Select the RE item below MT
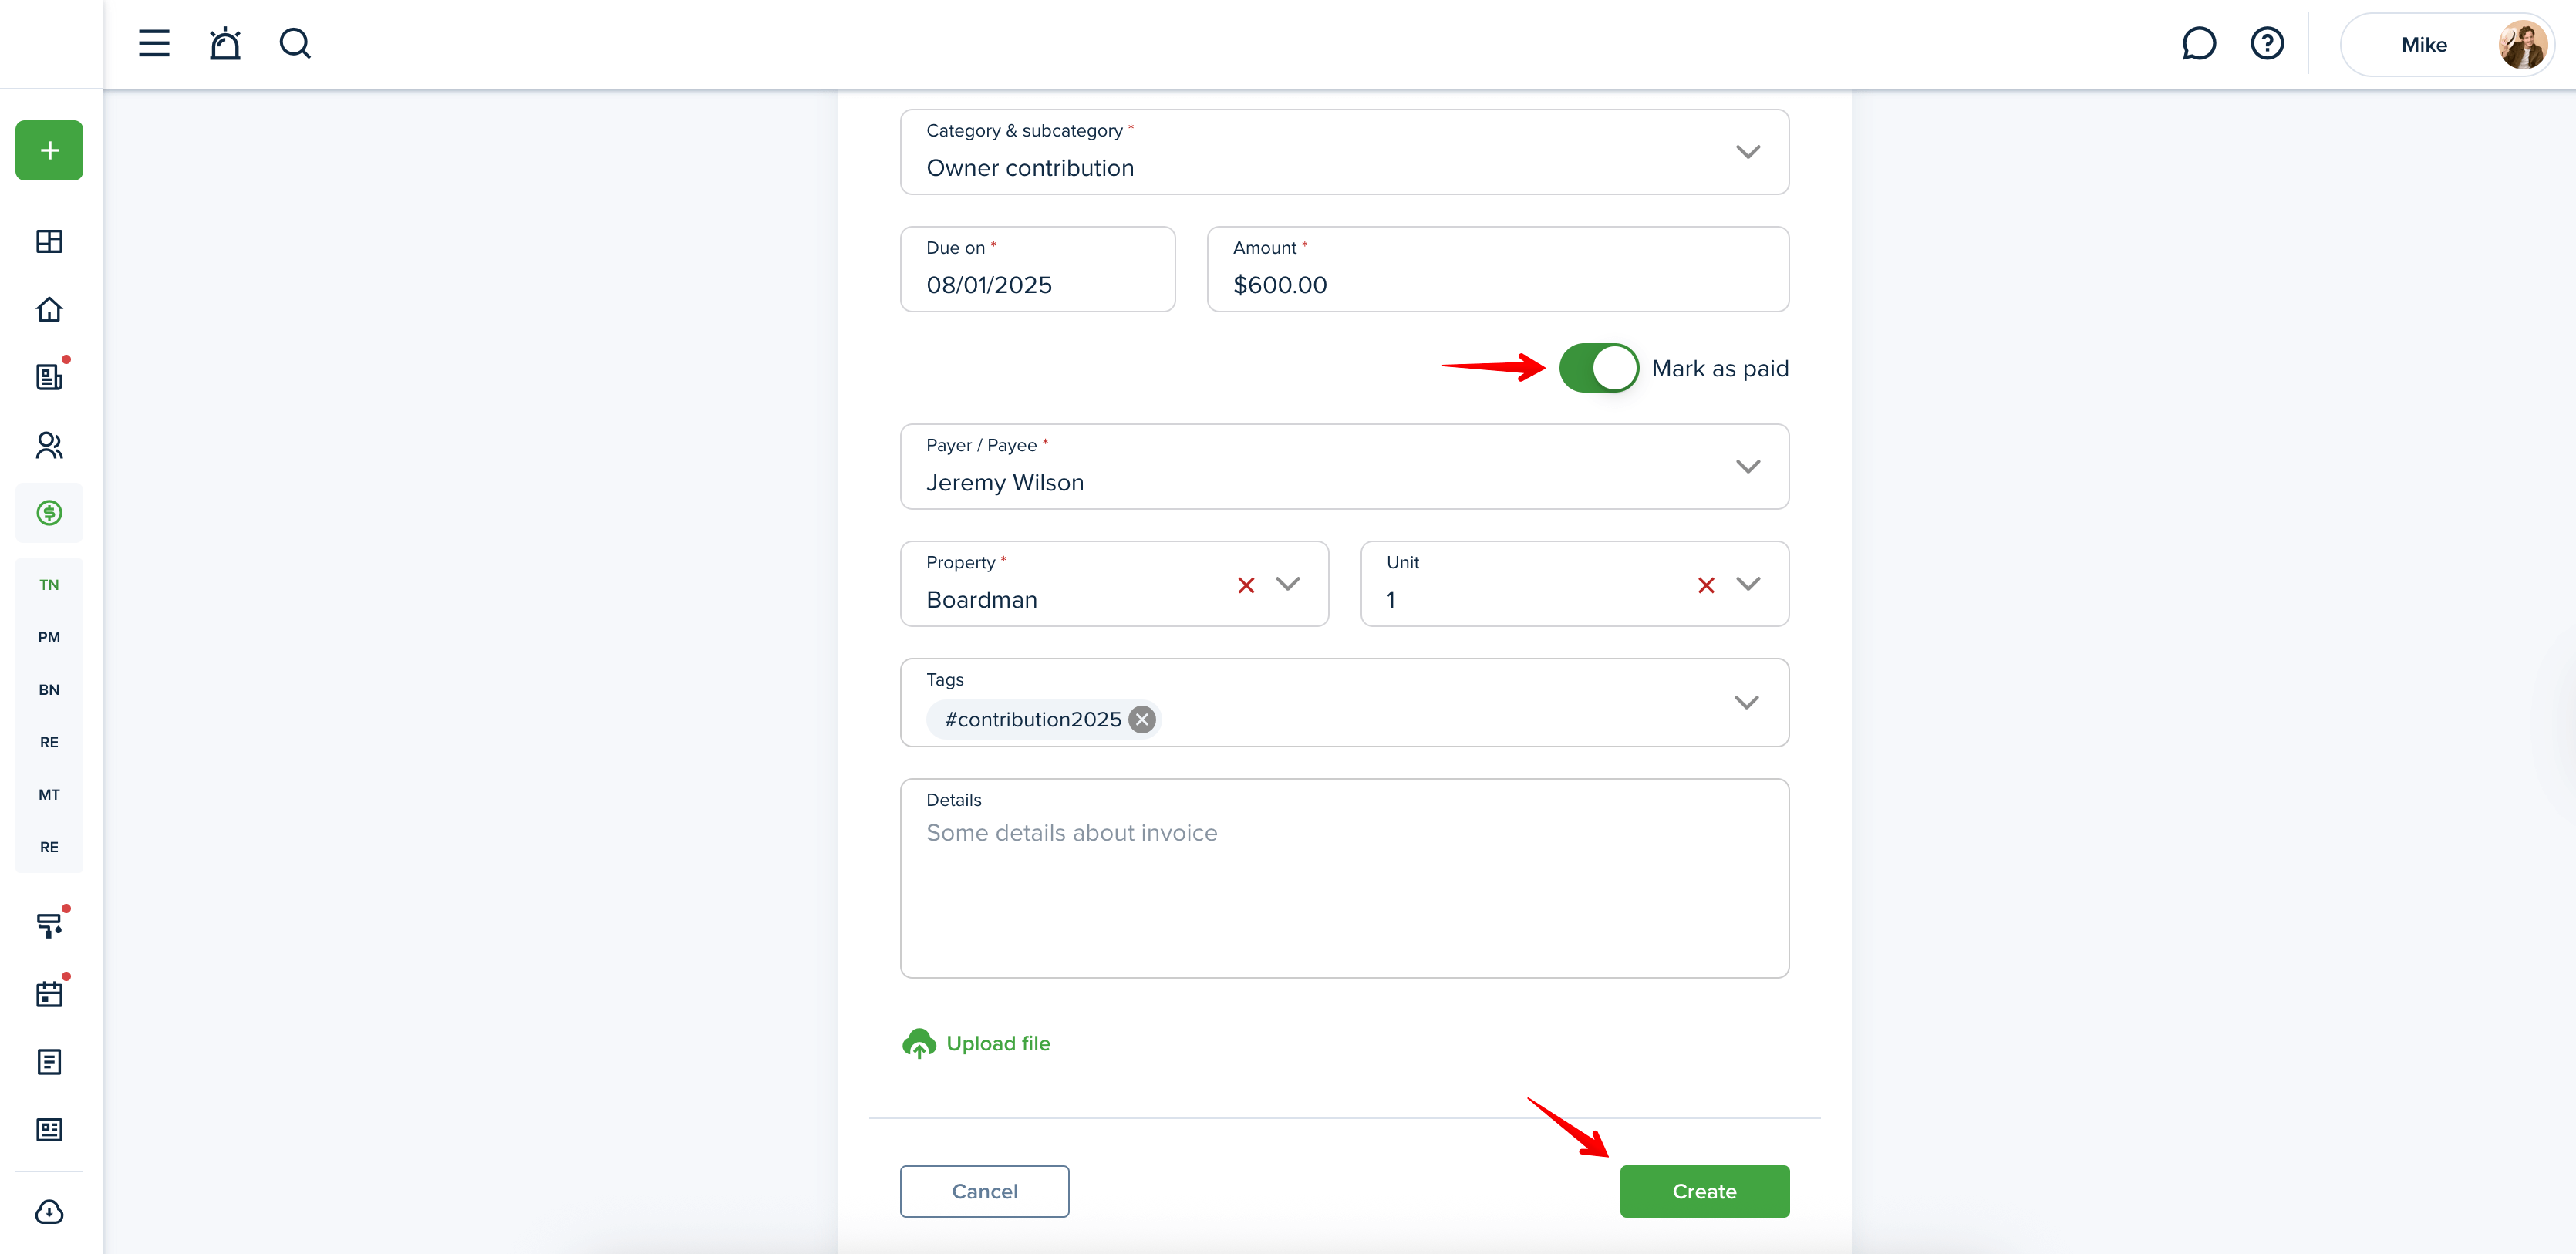This screenshot has width=2576, height=1254. pos(49,847)
